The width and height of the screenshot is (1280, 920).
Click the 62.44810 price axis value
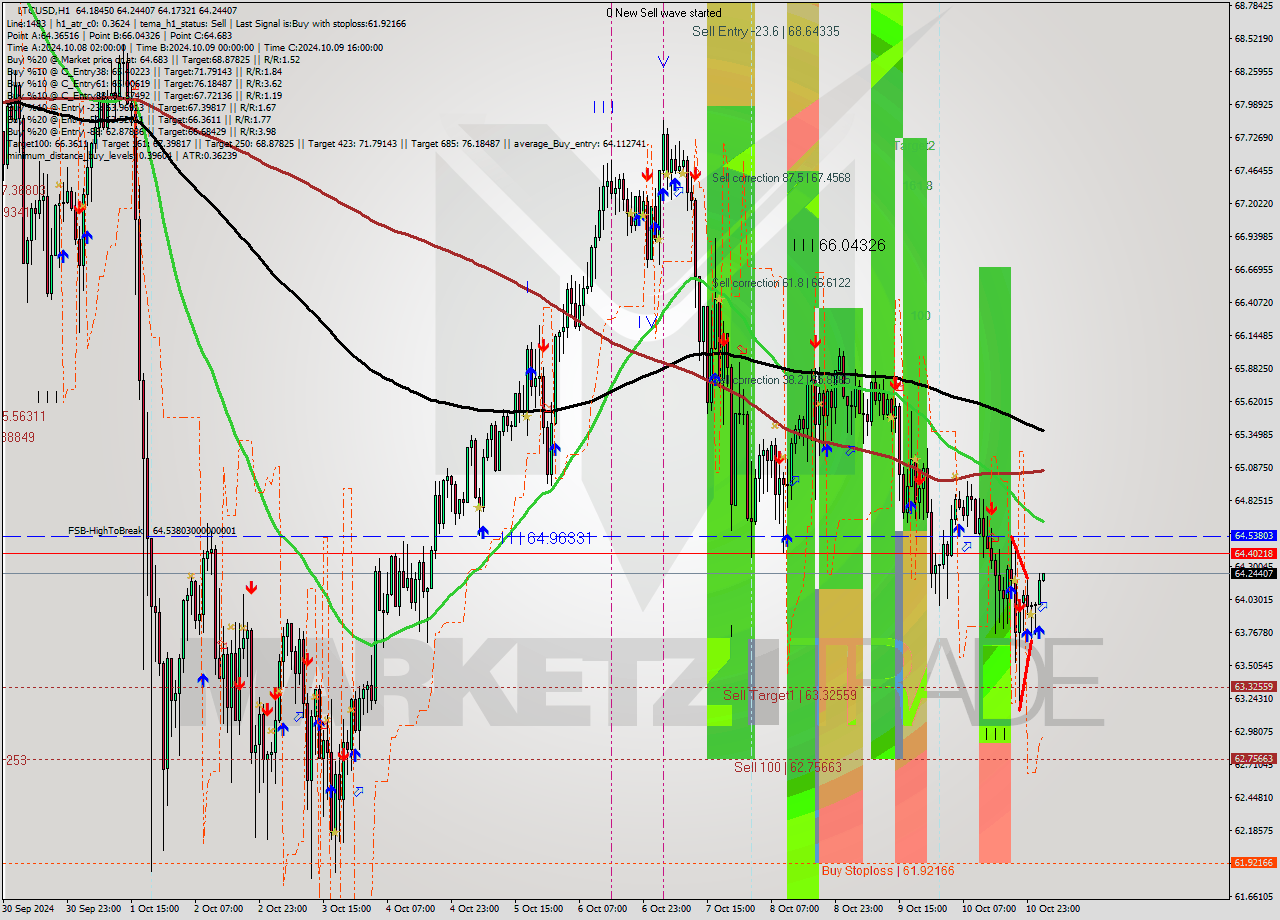(1253, 798)
